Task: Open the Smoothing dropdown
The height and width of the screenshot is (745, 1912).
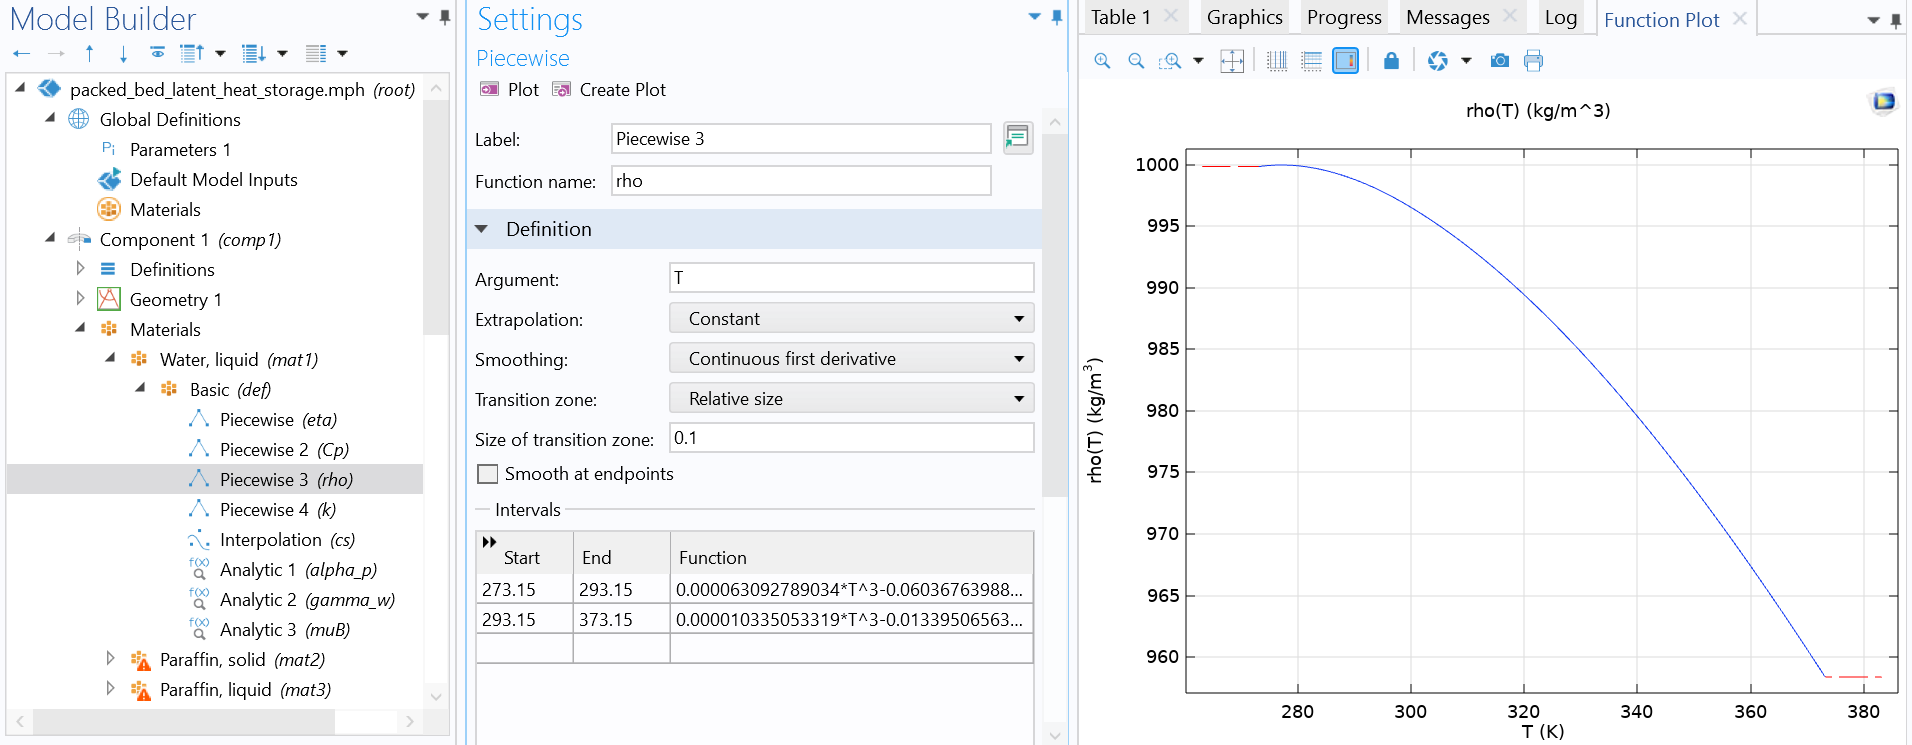Action: click(851, 359)
